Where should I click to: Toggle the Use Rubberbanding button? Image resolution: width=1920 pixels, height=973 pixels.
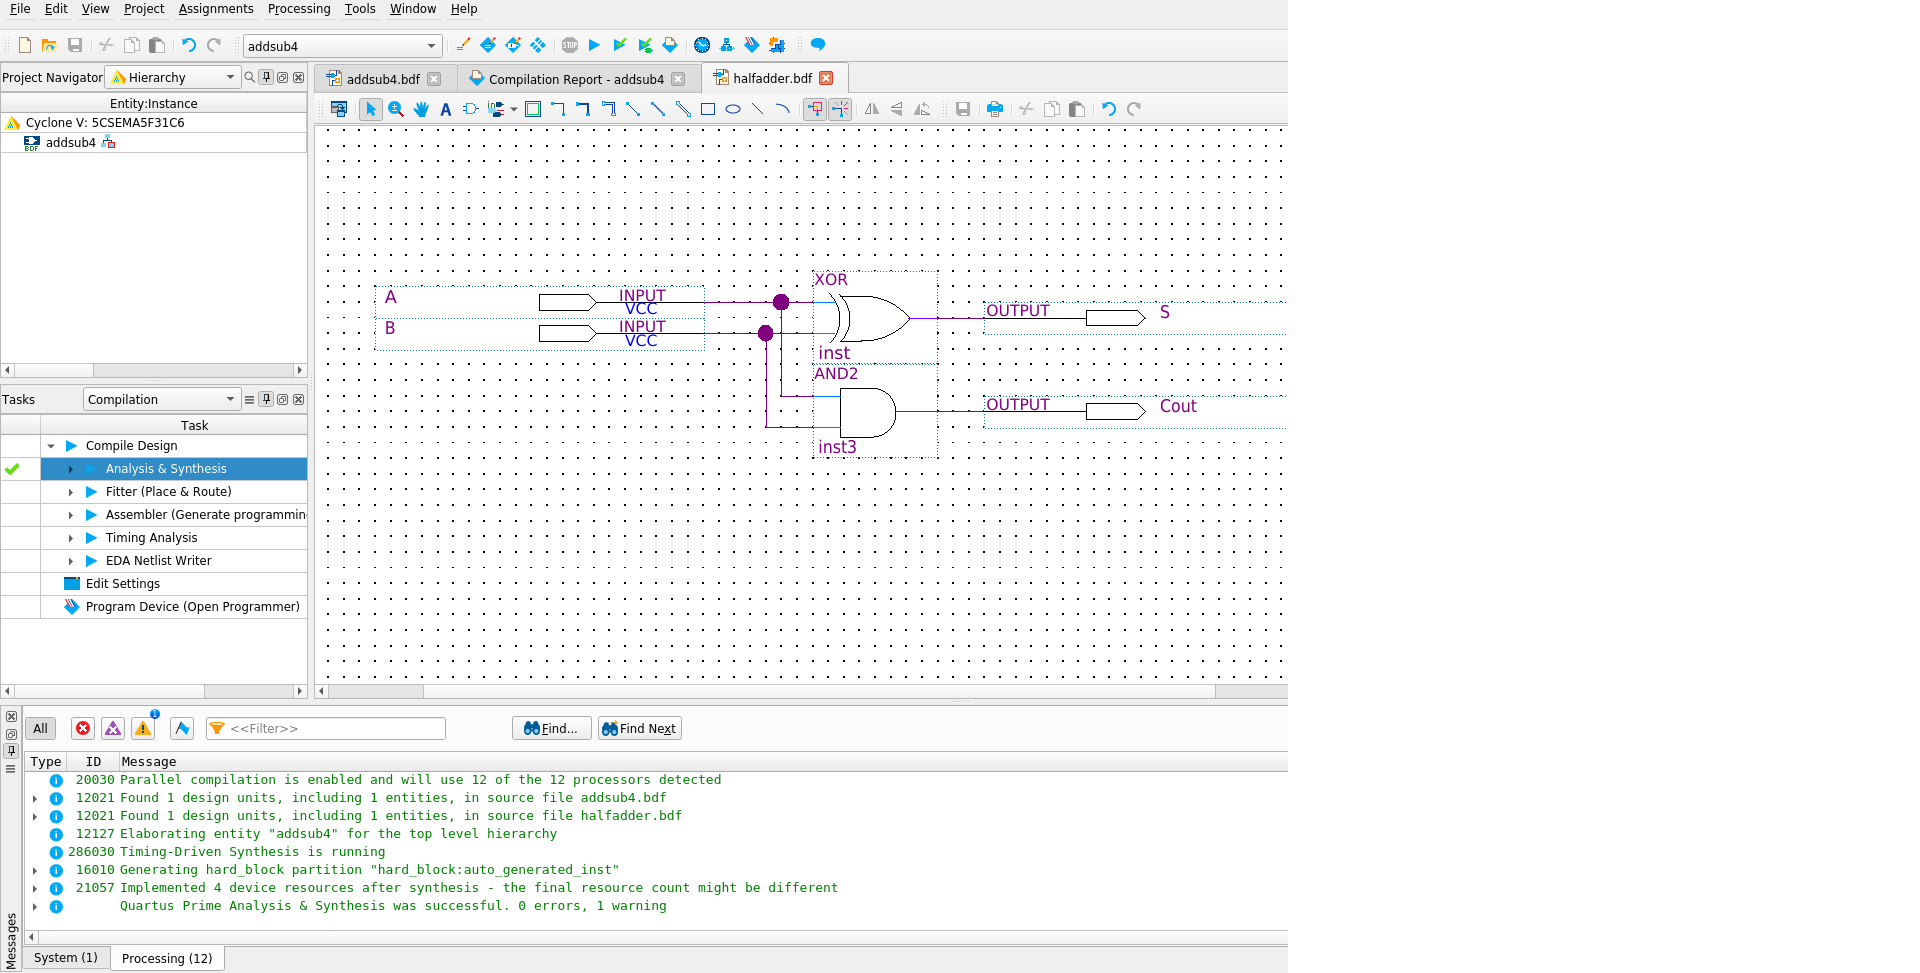pos(815,109)
